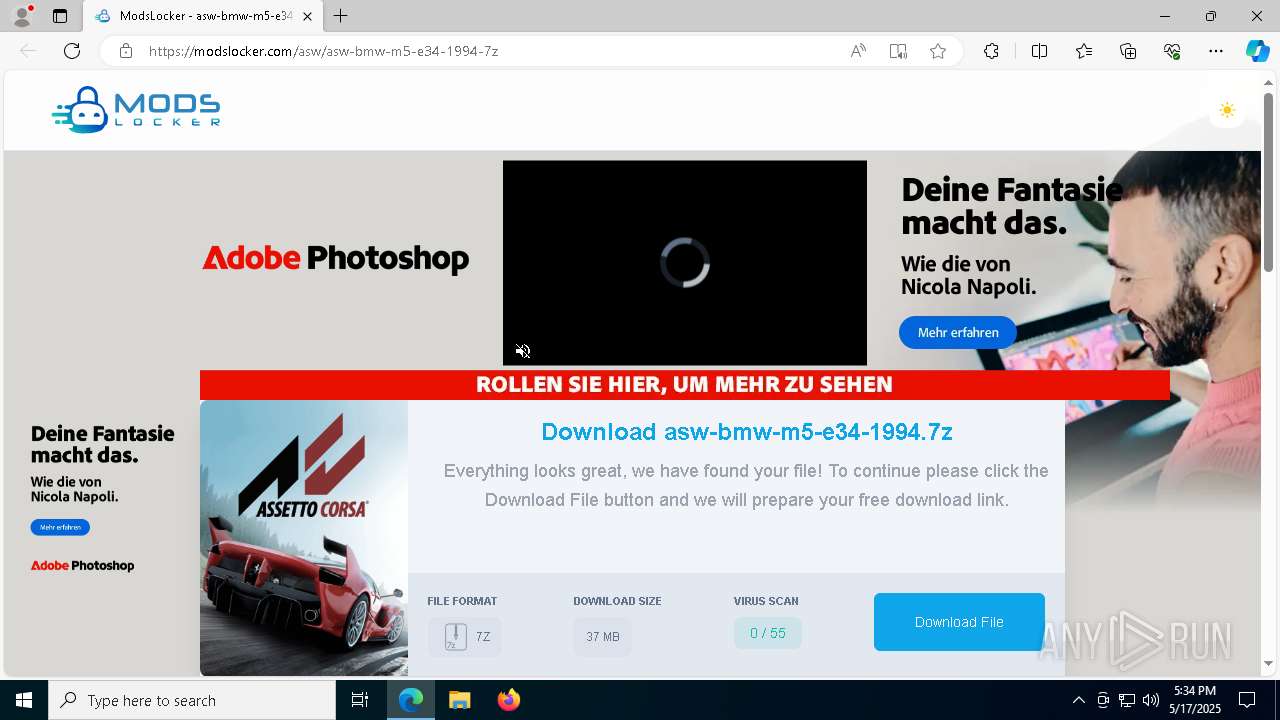The height and width of the screenshot is (720, 1280).
Task: Click the vertical scrollbar thumb
Action: click(1268, 181)
